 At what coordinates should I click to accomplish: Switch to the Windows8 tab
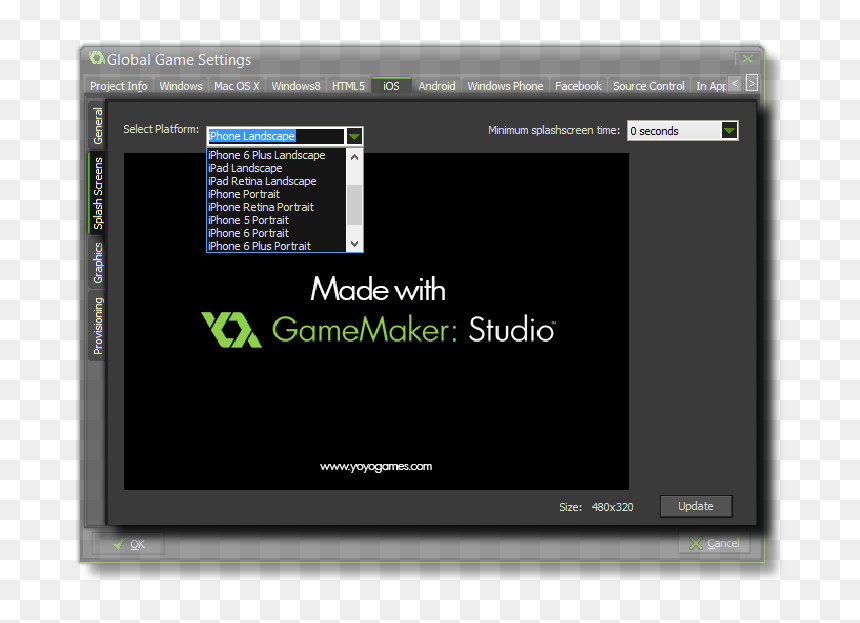point(296,86)
